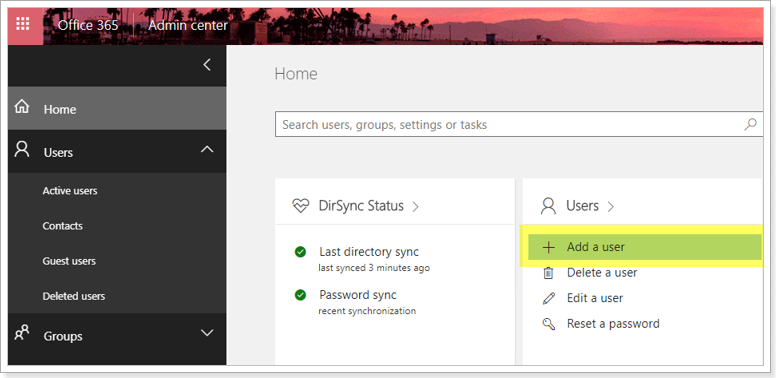The width and height of the screenshot is (776, 378).
Task: Click the DirSync Status heart icon
Action: [301, 206]
